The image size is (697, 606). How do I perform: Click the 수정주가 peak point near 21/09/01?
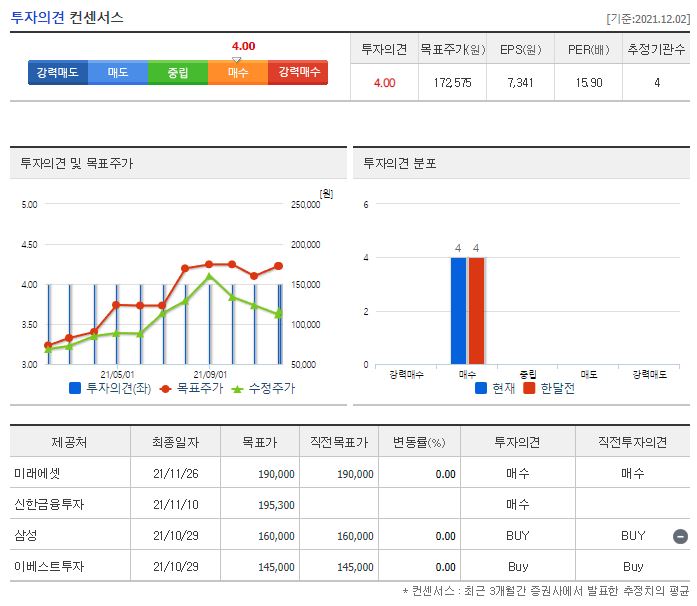pos(209,277)
